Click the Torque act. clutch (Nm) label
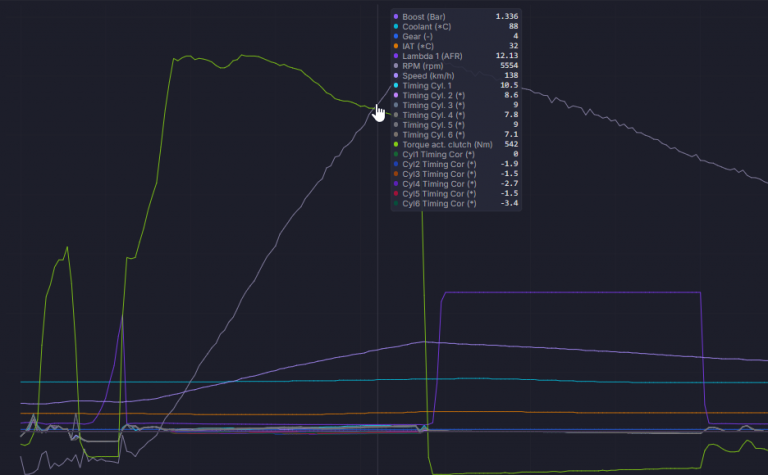 [447, 144]
